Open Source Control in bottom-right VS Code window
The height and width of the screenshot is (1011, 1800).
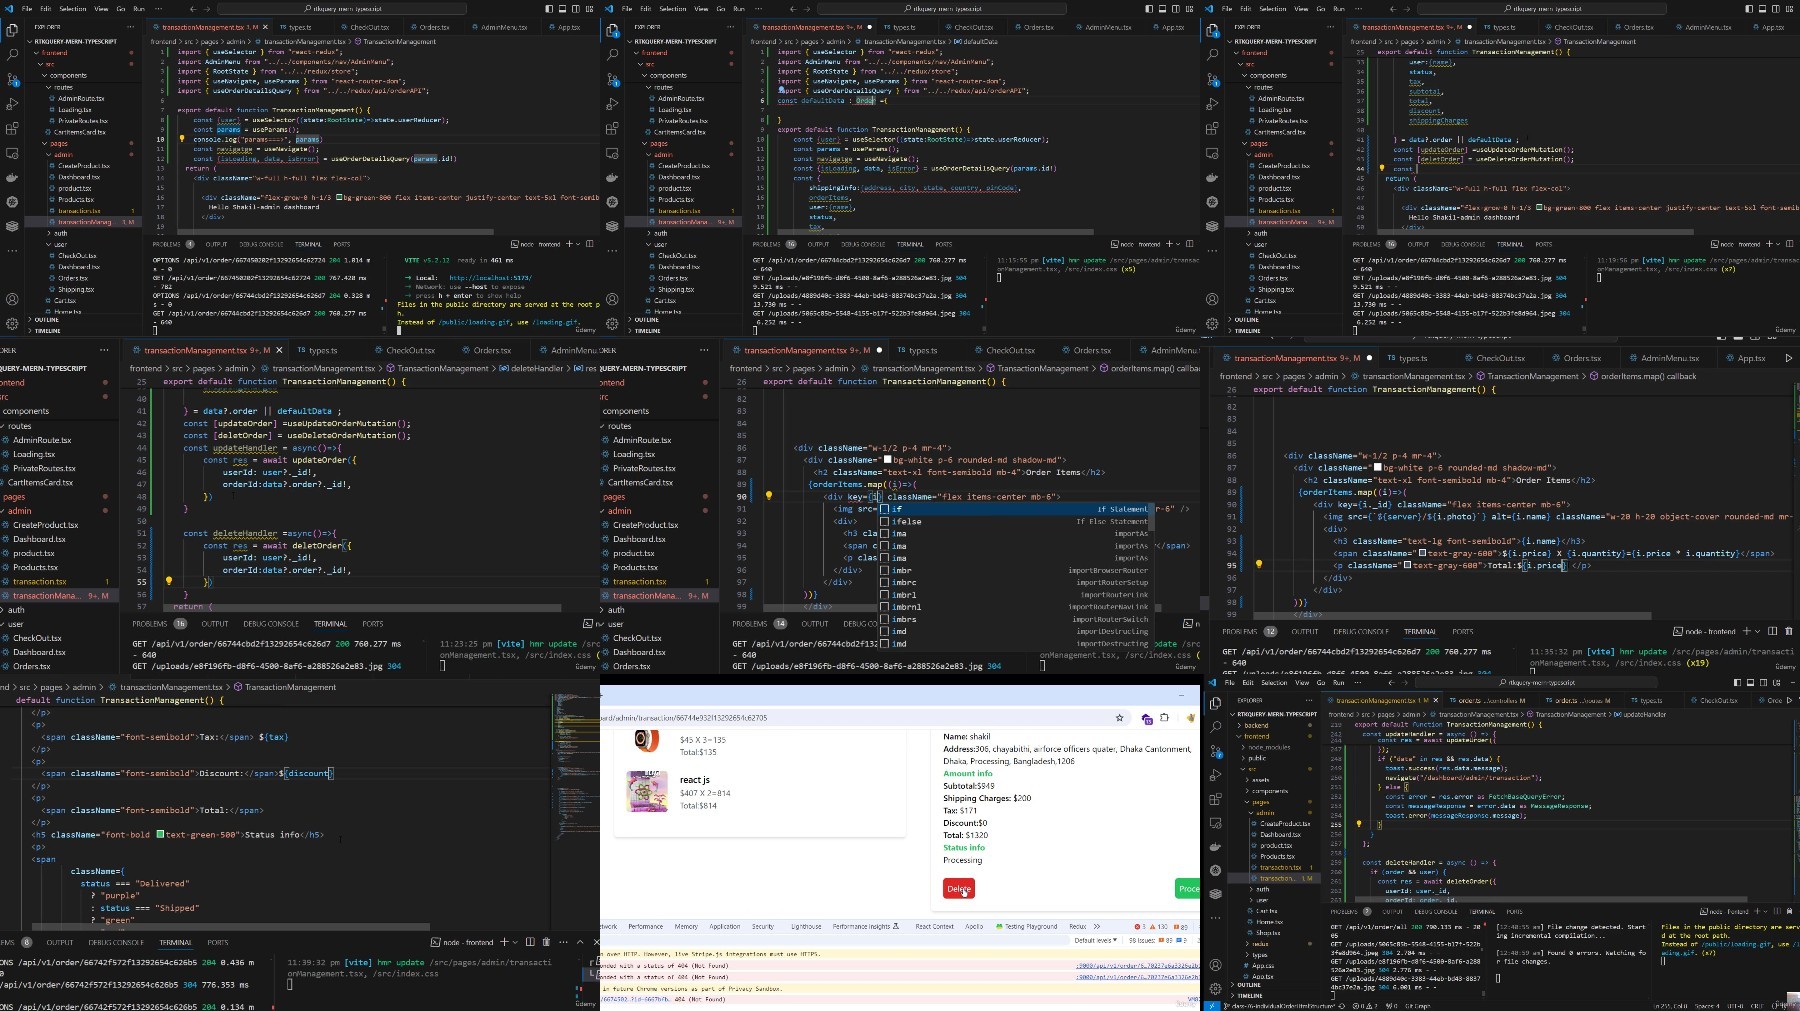1215,751
